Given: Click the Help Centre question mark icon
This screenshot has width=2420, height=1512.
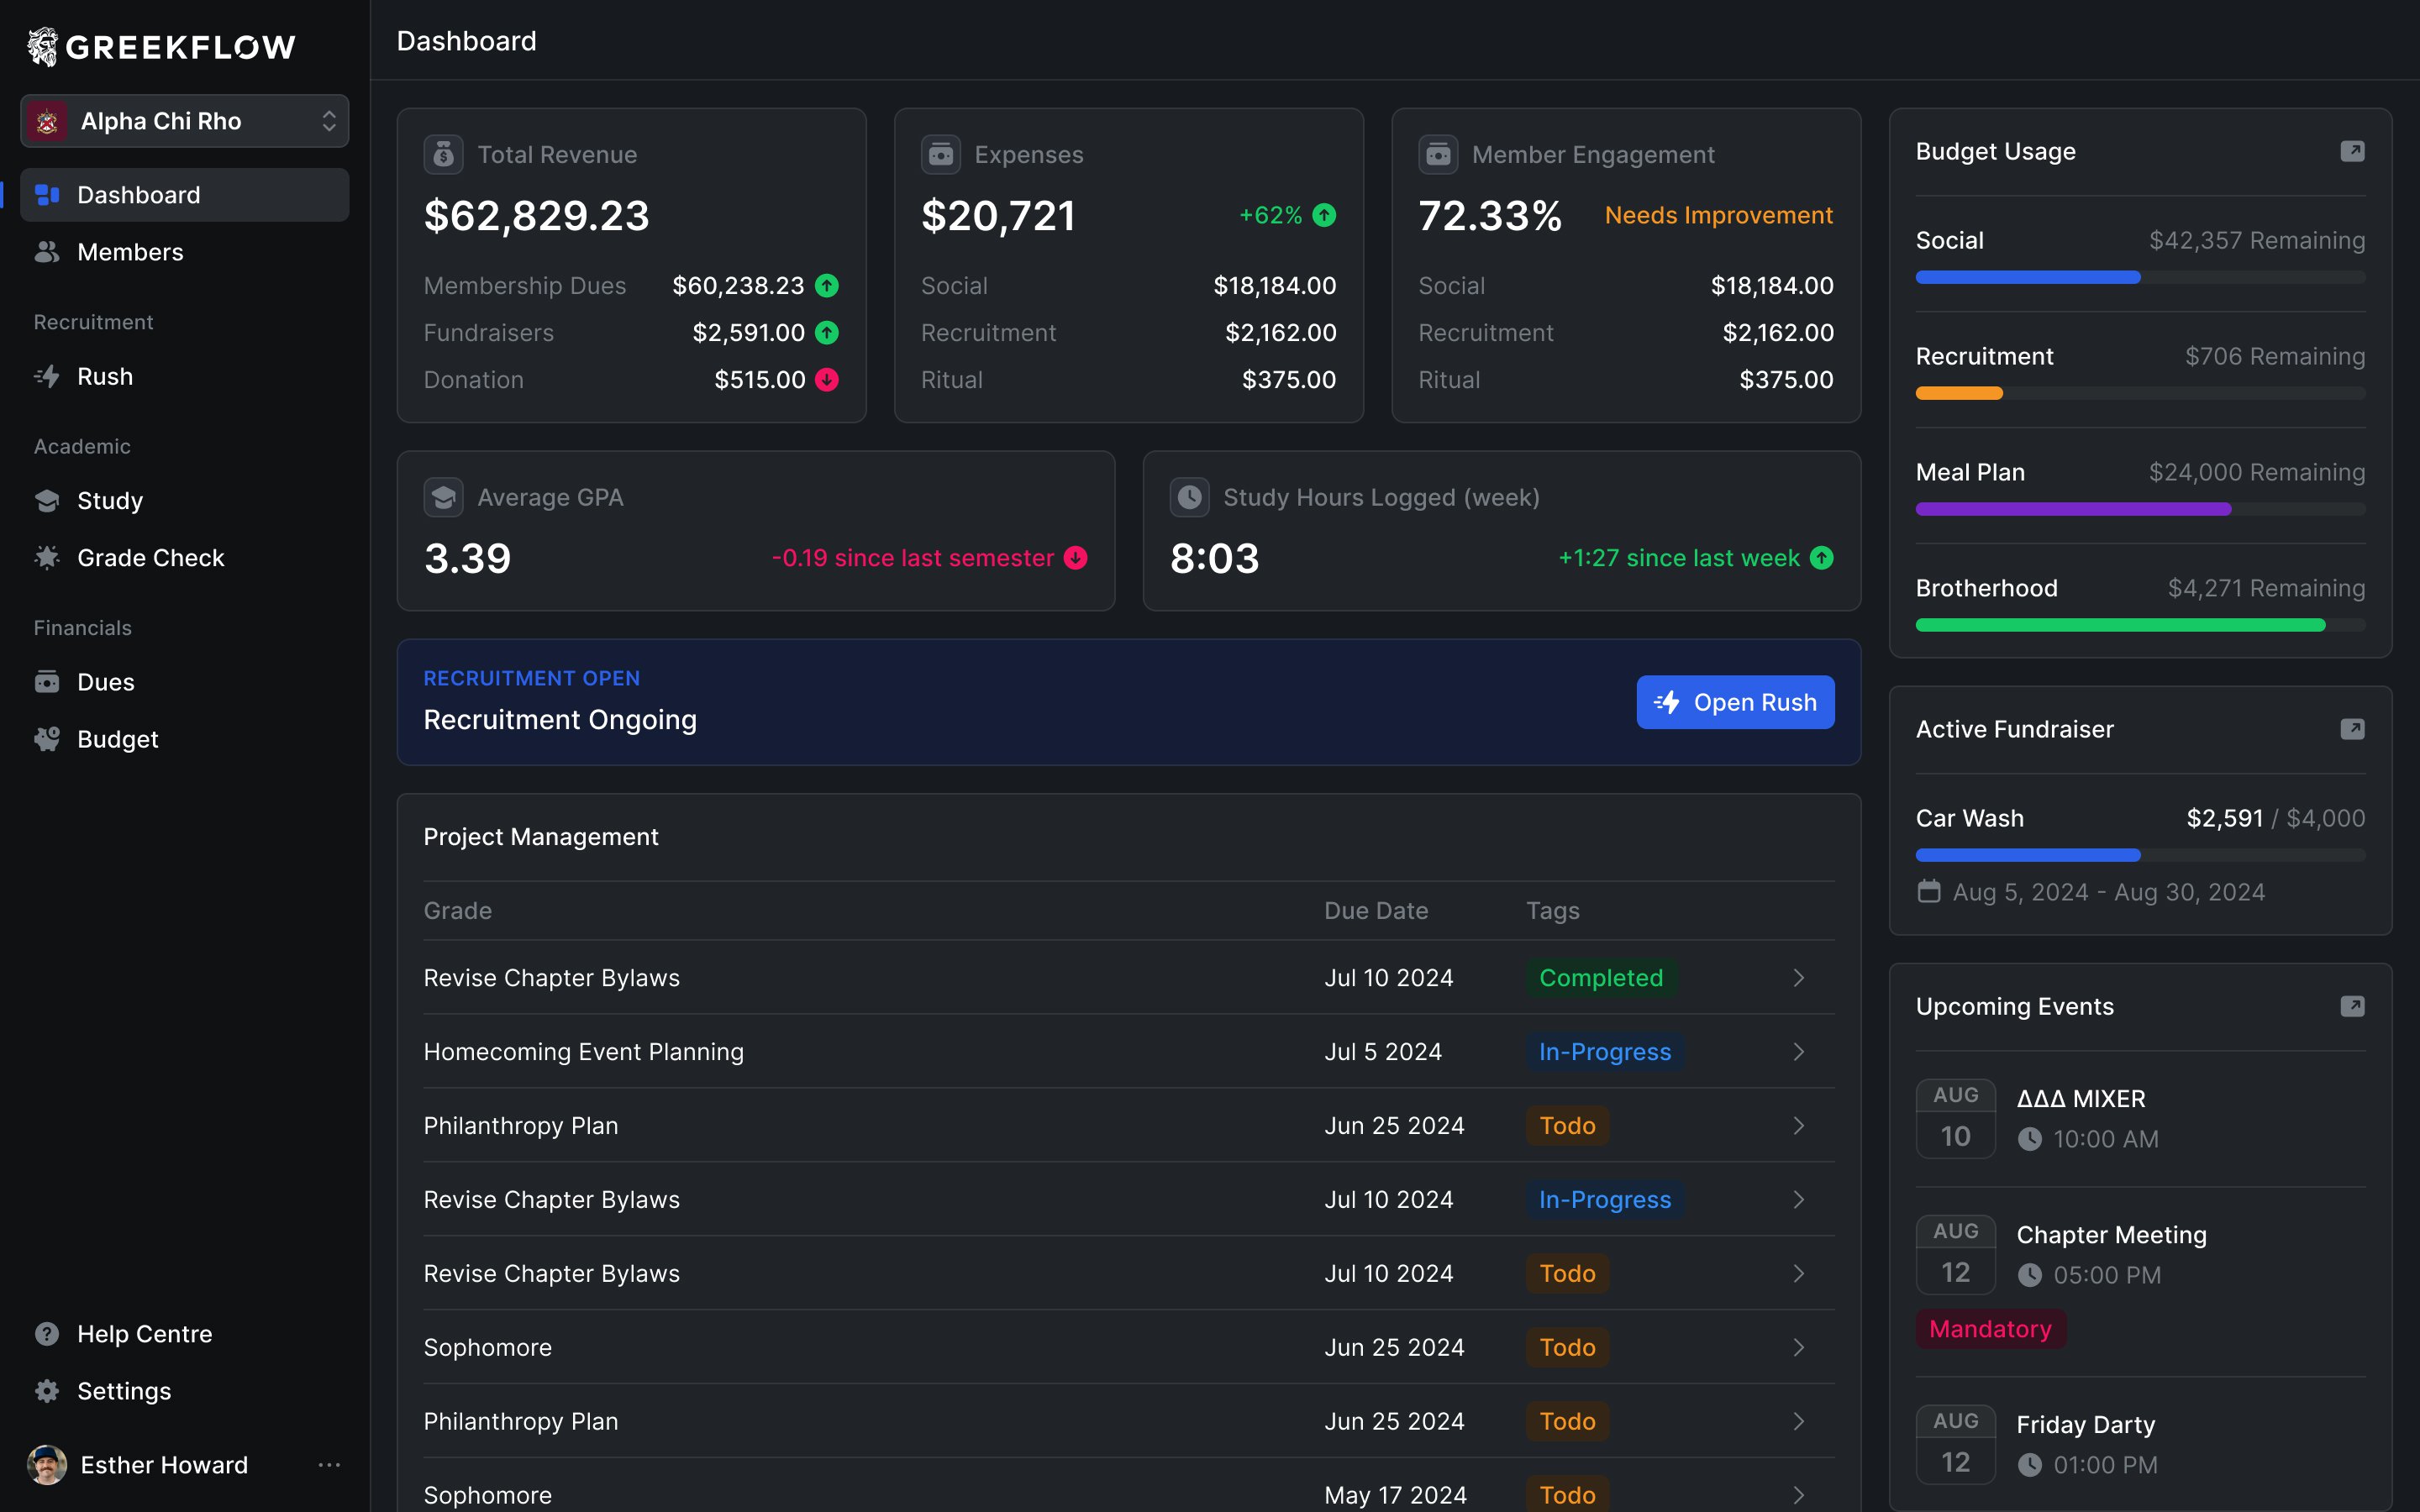Looking at the screenshot, I should click(x=47, y=1333).
